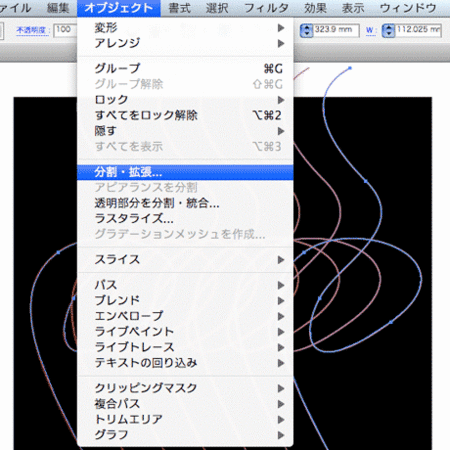This screenshot has height=450, width=450.
Task: Expand the ライブペイント submenu
Action: tap(185, 332)
